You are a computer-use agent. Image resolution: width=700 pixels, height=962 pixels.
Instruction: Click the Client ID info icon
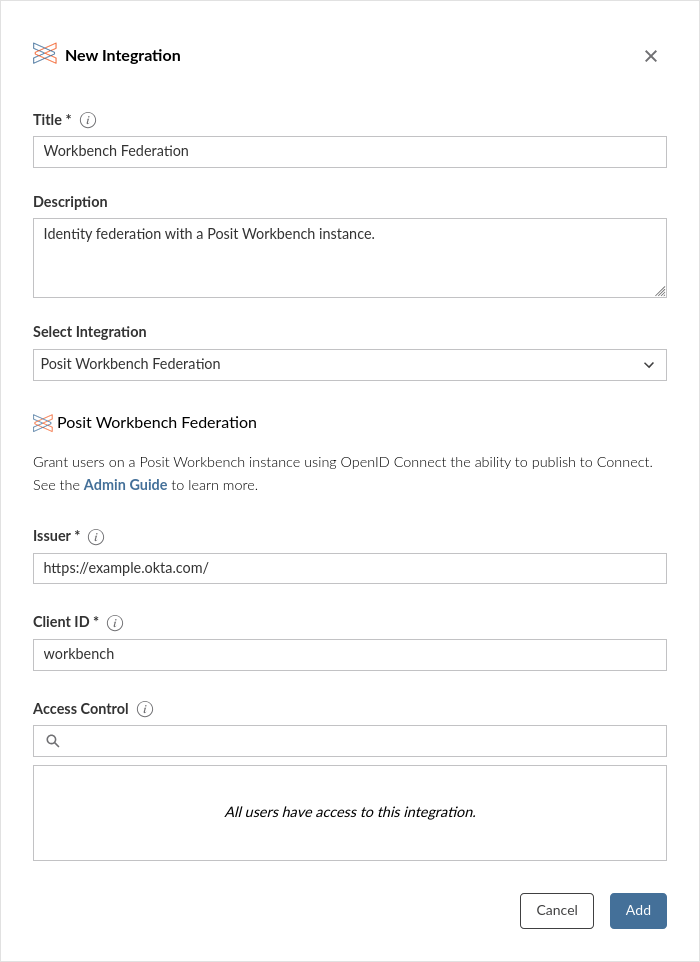click(115, 622)
